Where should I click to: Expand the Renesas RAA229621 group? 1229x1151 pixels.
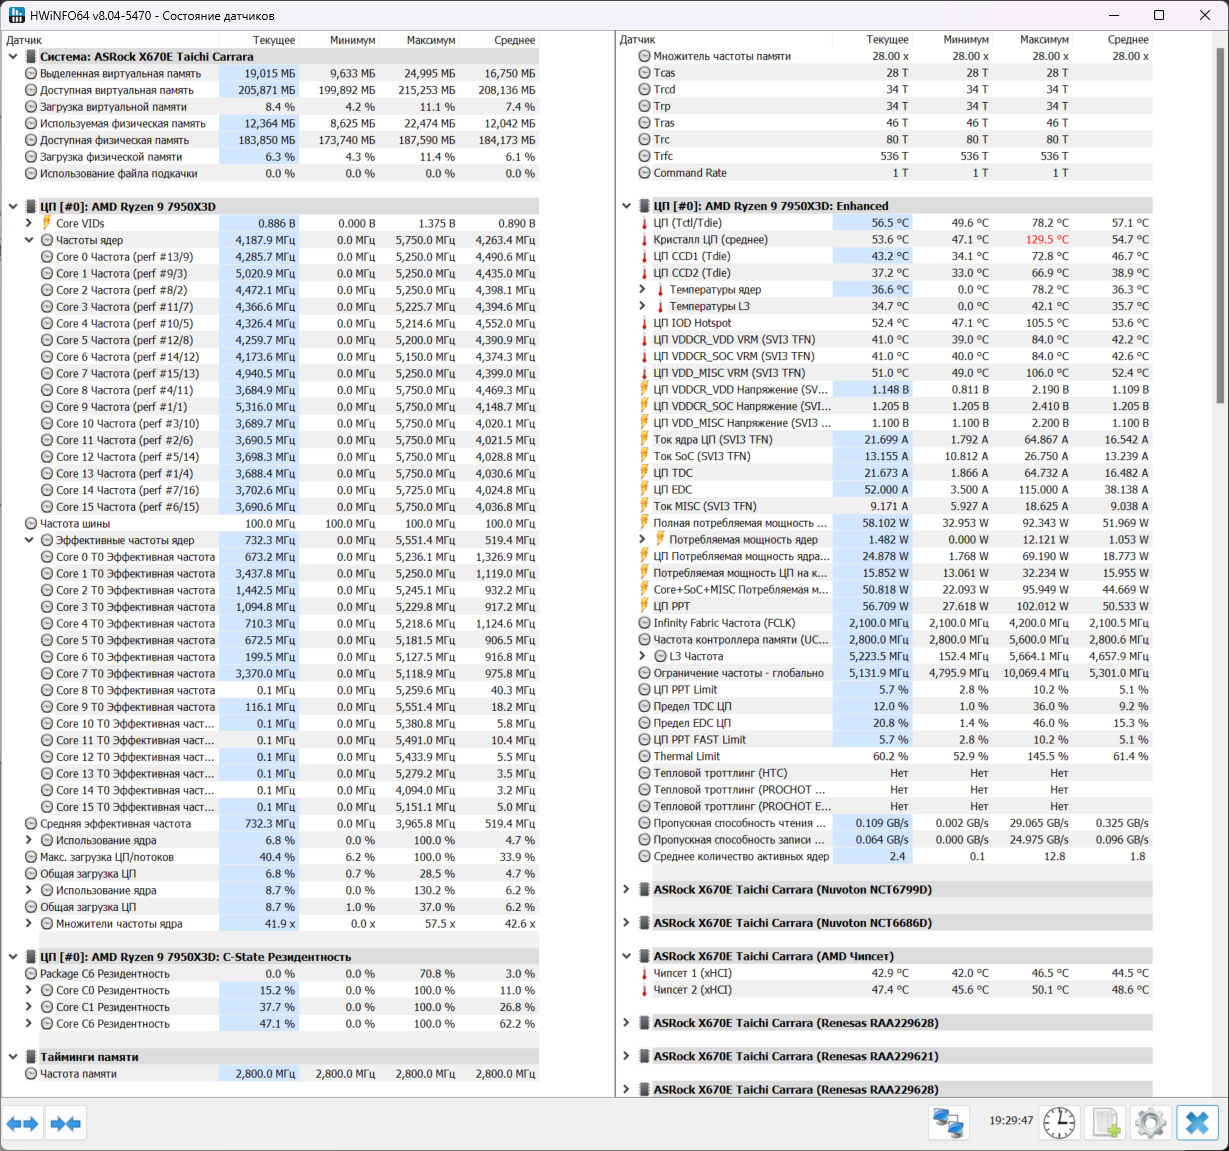click(626, 1056)
